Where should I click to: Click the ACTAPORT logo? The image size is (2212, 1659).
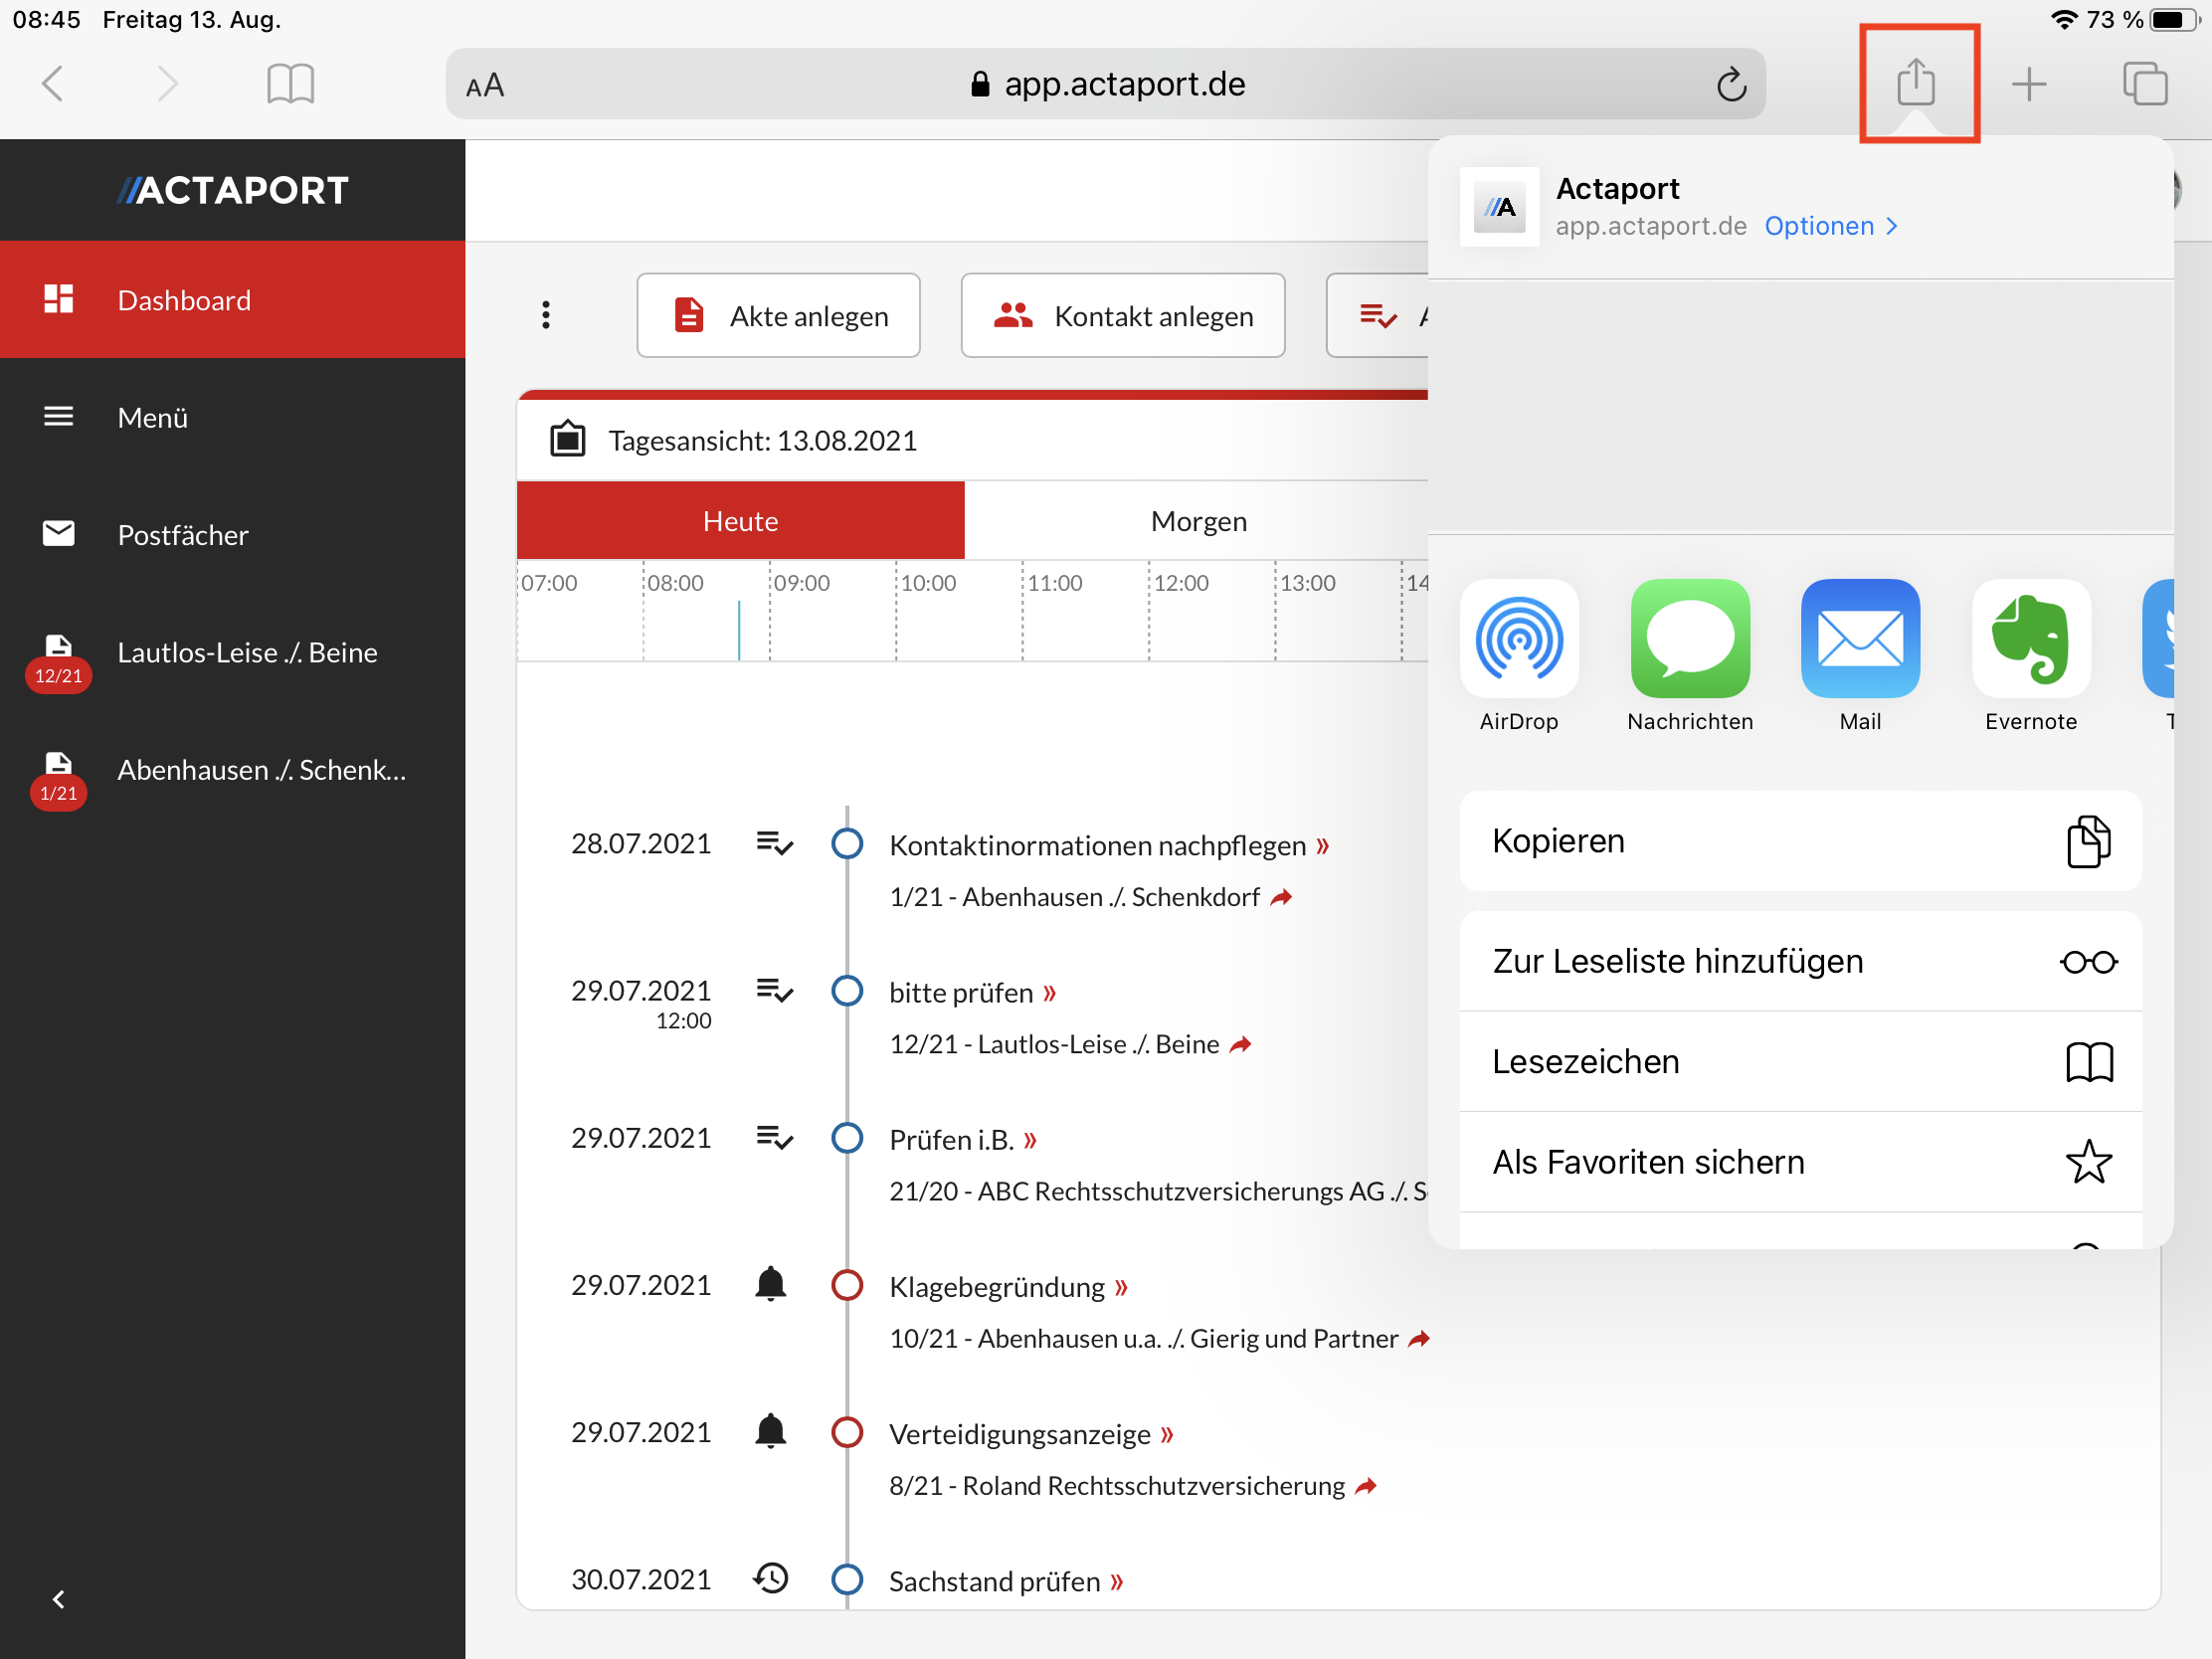click(x=232, y=190)
